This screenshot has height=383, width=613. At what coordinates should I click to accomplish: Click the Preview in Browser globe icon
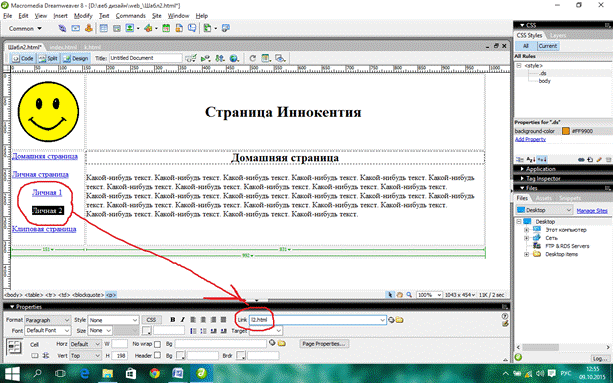234,58
